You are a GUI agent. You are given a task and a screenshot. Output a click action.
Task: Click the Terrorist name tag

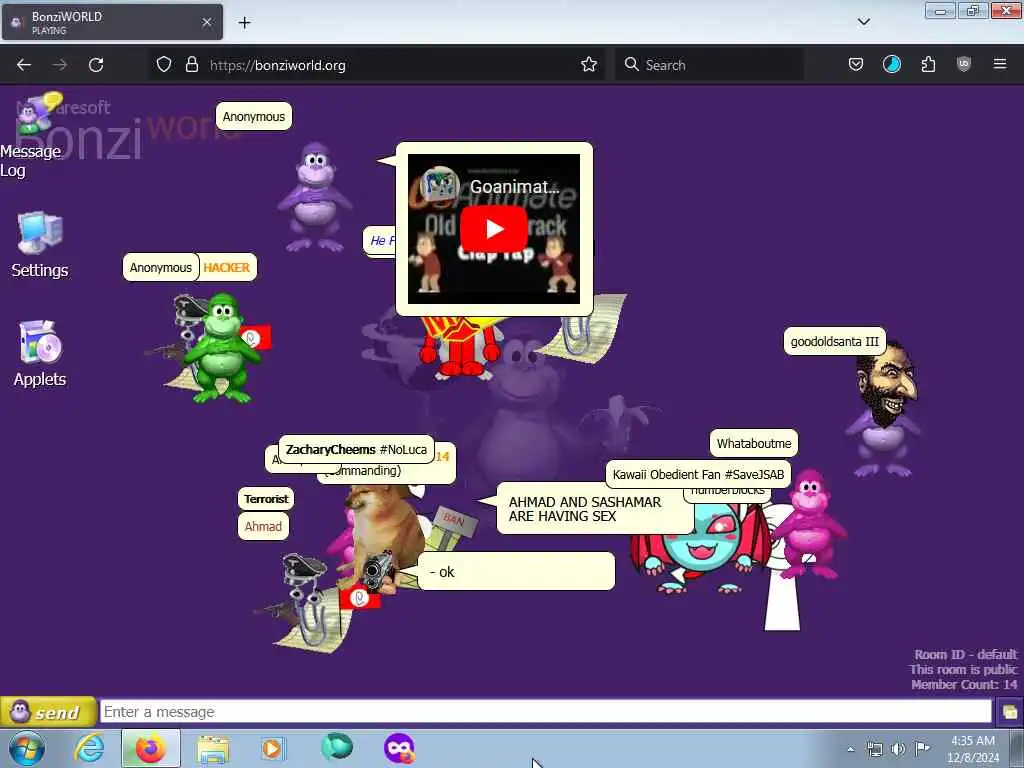(266, 499)
